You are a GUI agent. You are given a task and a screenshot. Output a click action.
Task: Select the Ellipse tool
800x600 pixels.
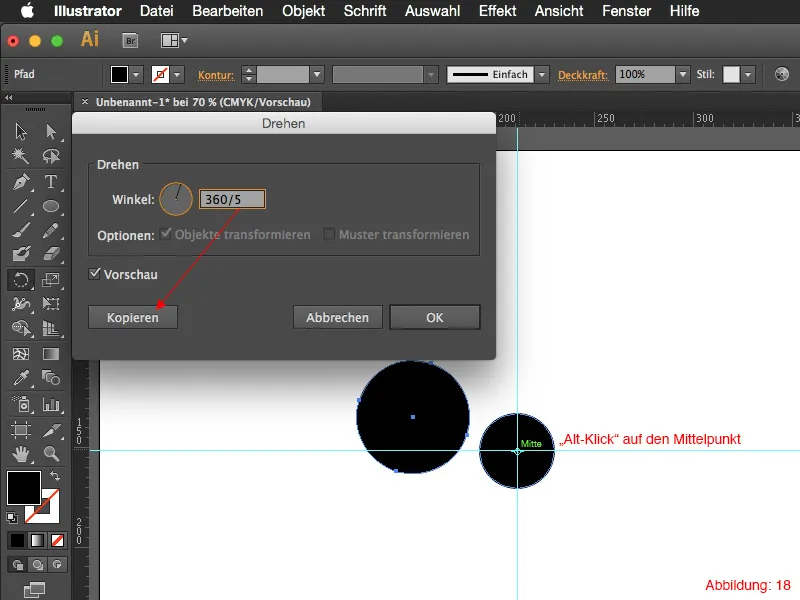tap(51, 206)
